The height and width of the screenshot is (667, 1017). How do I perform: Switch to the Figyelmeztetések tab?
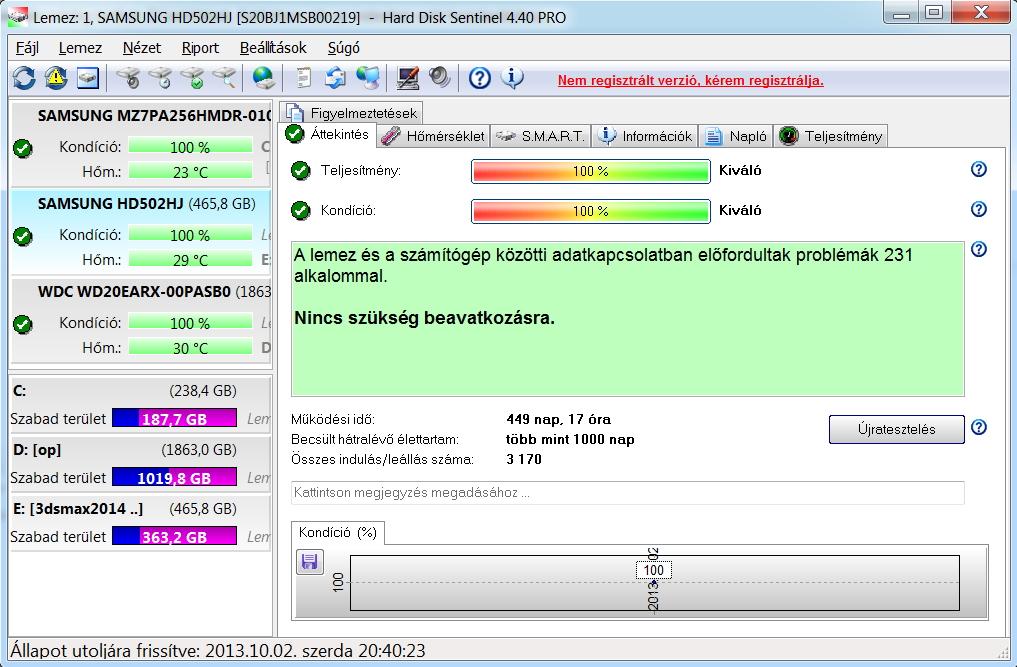tap(352, 113)
